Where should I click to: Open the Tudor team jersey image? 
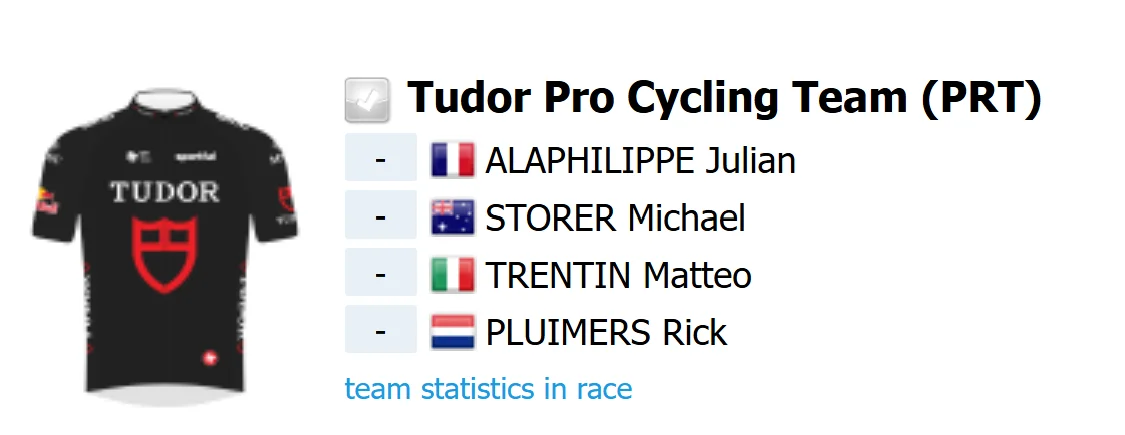click(x=164, y=248)
